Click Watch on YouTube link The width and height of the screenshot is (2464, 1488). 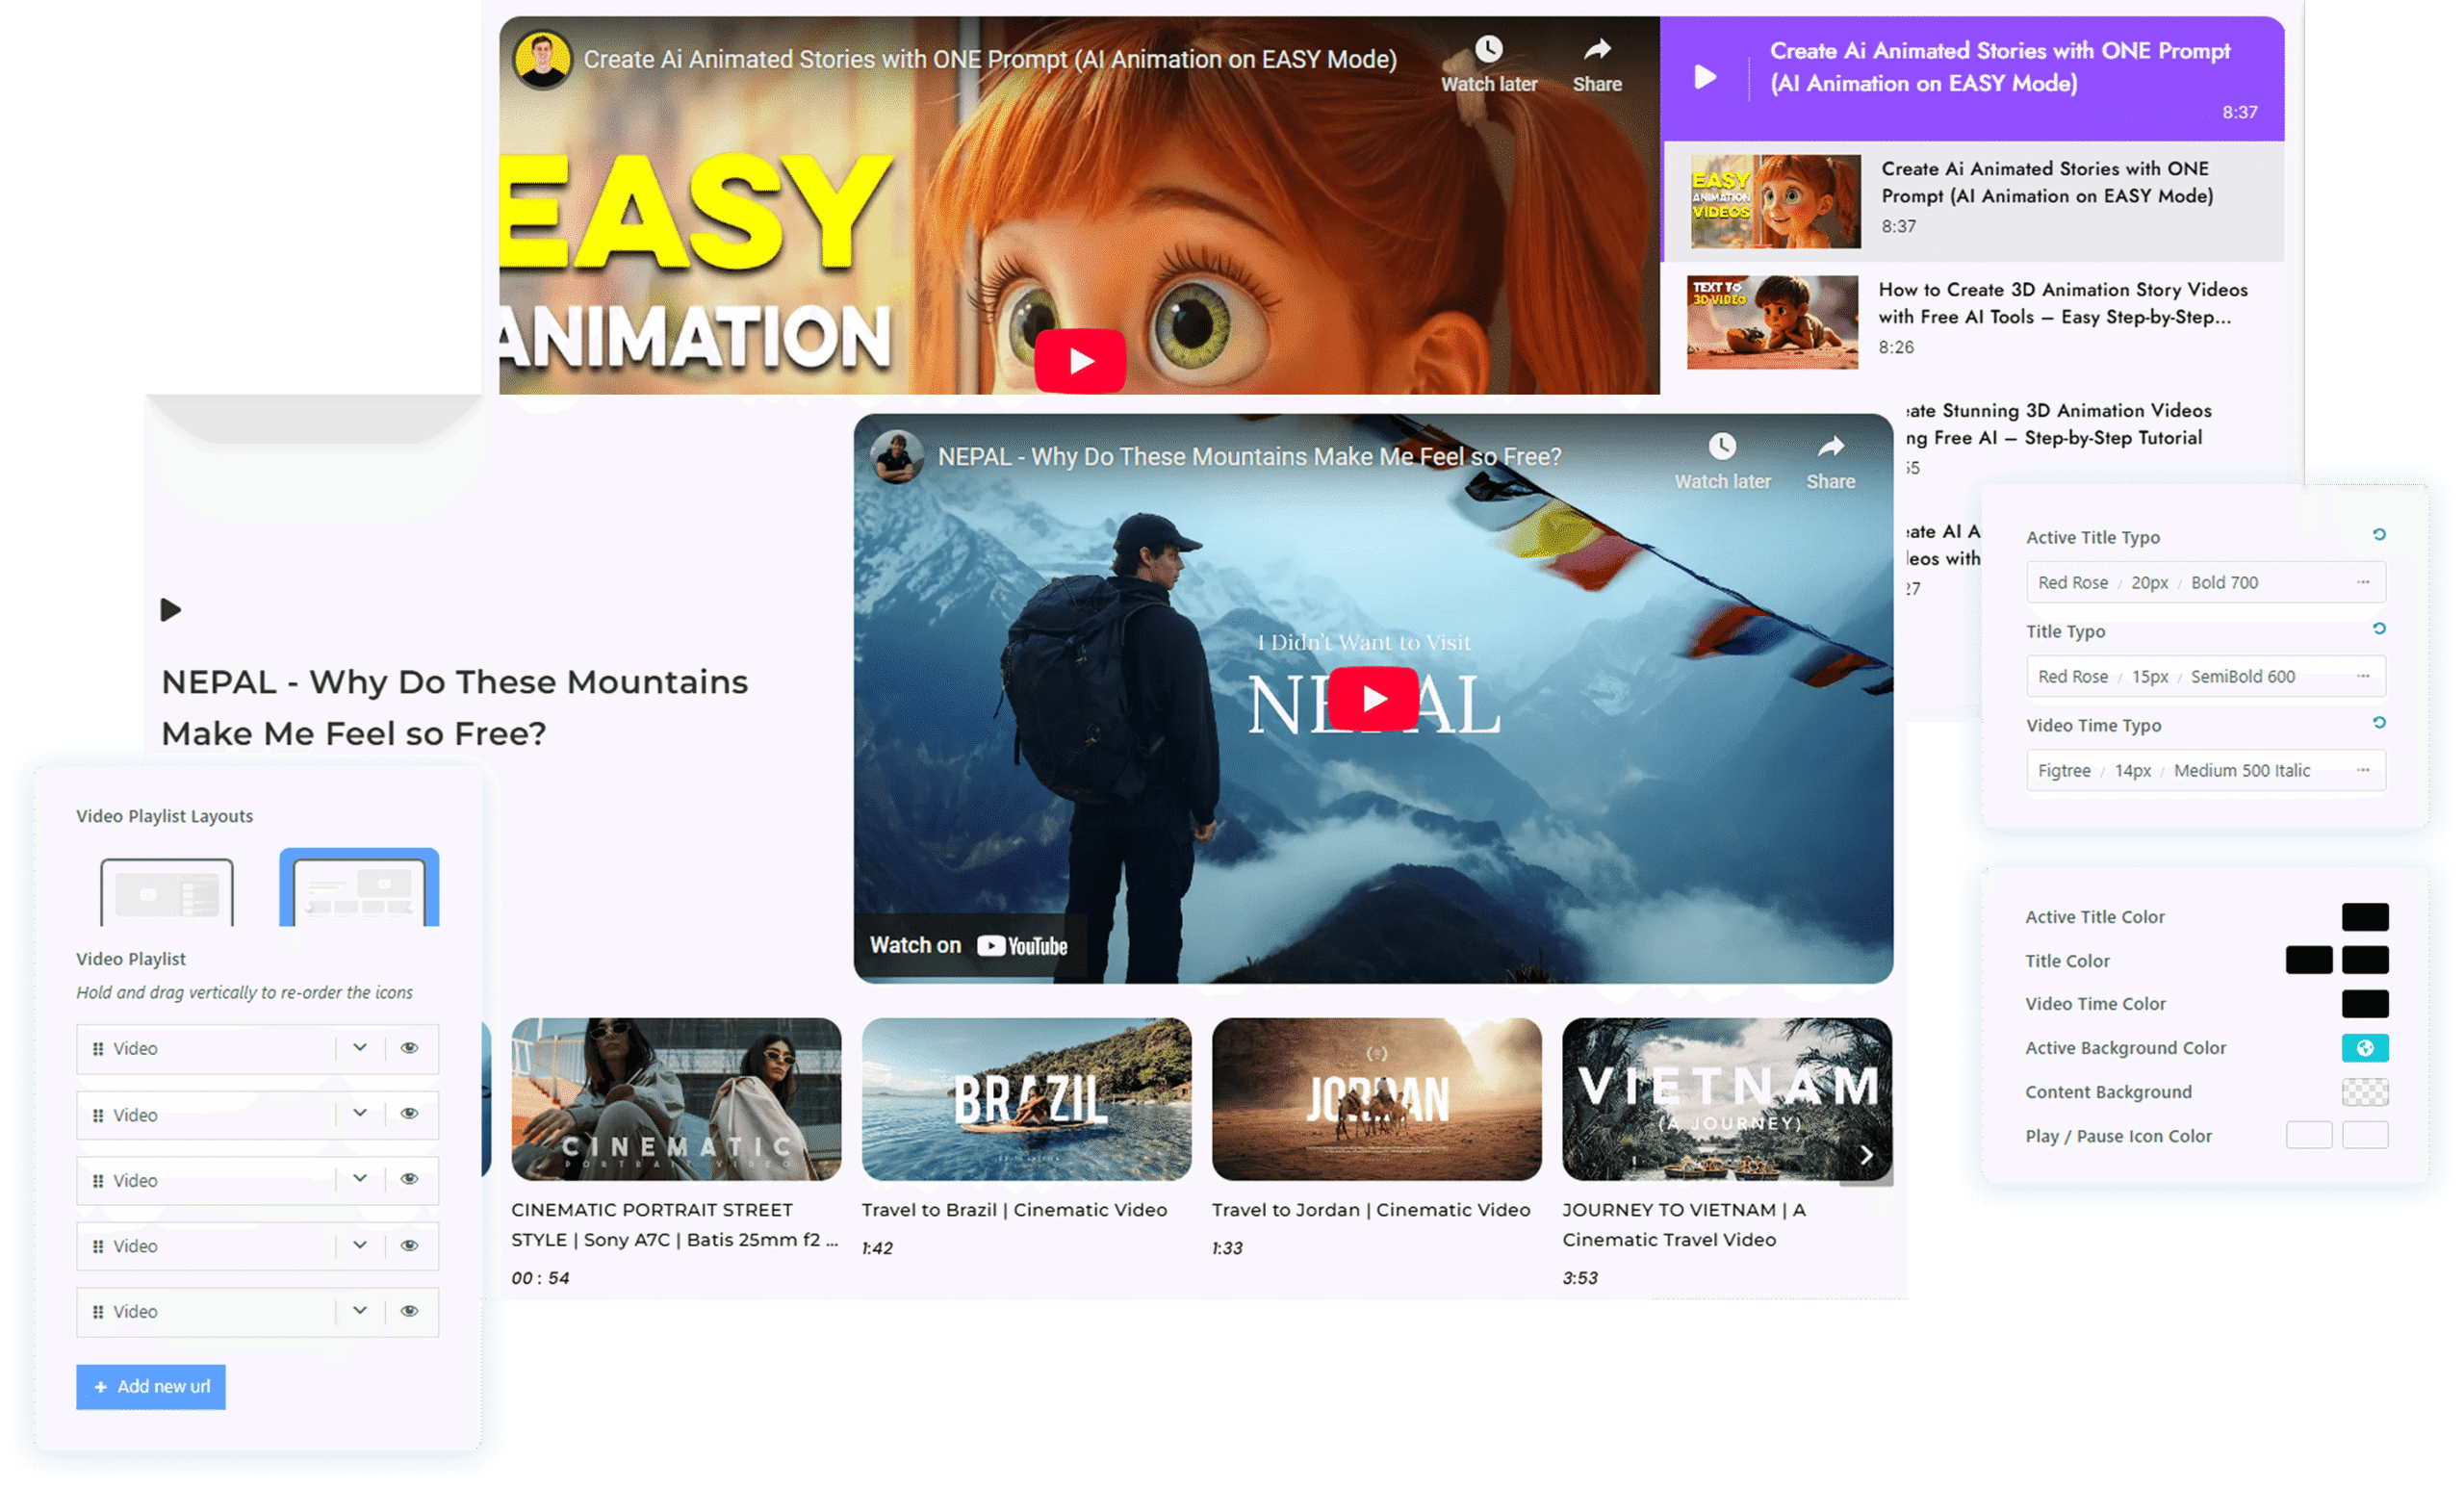pos(968,945)
